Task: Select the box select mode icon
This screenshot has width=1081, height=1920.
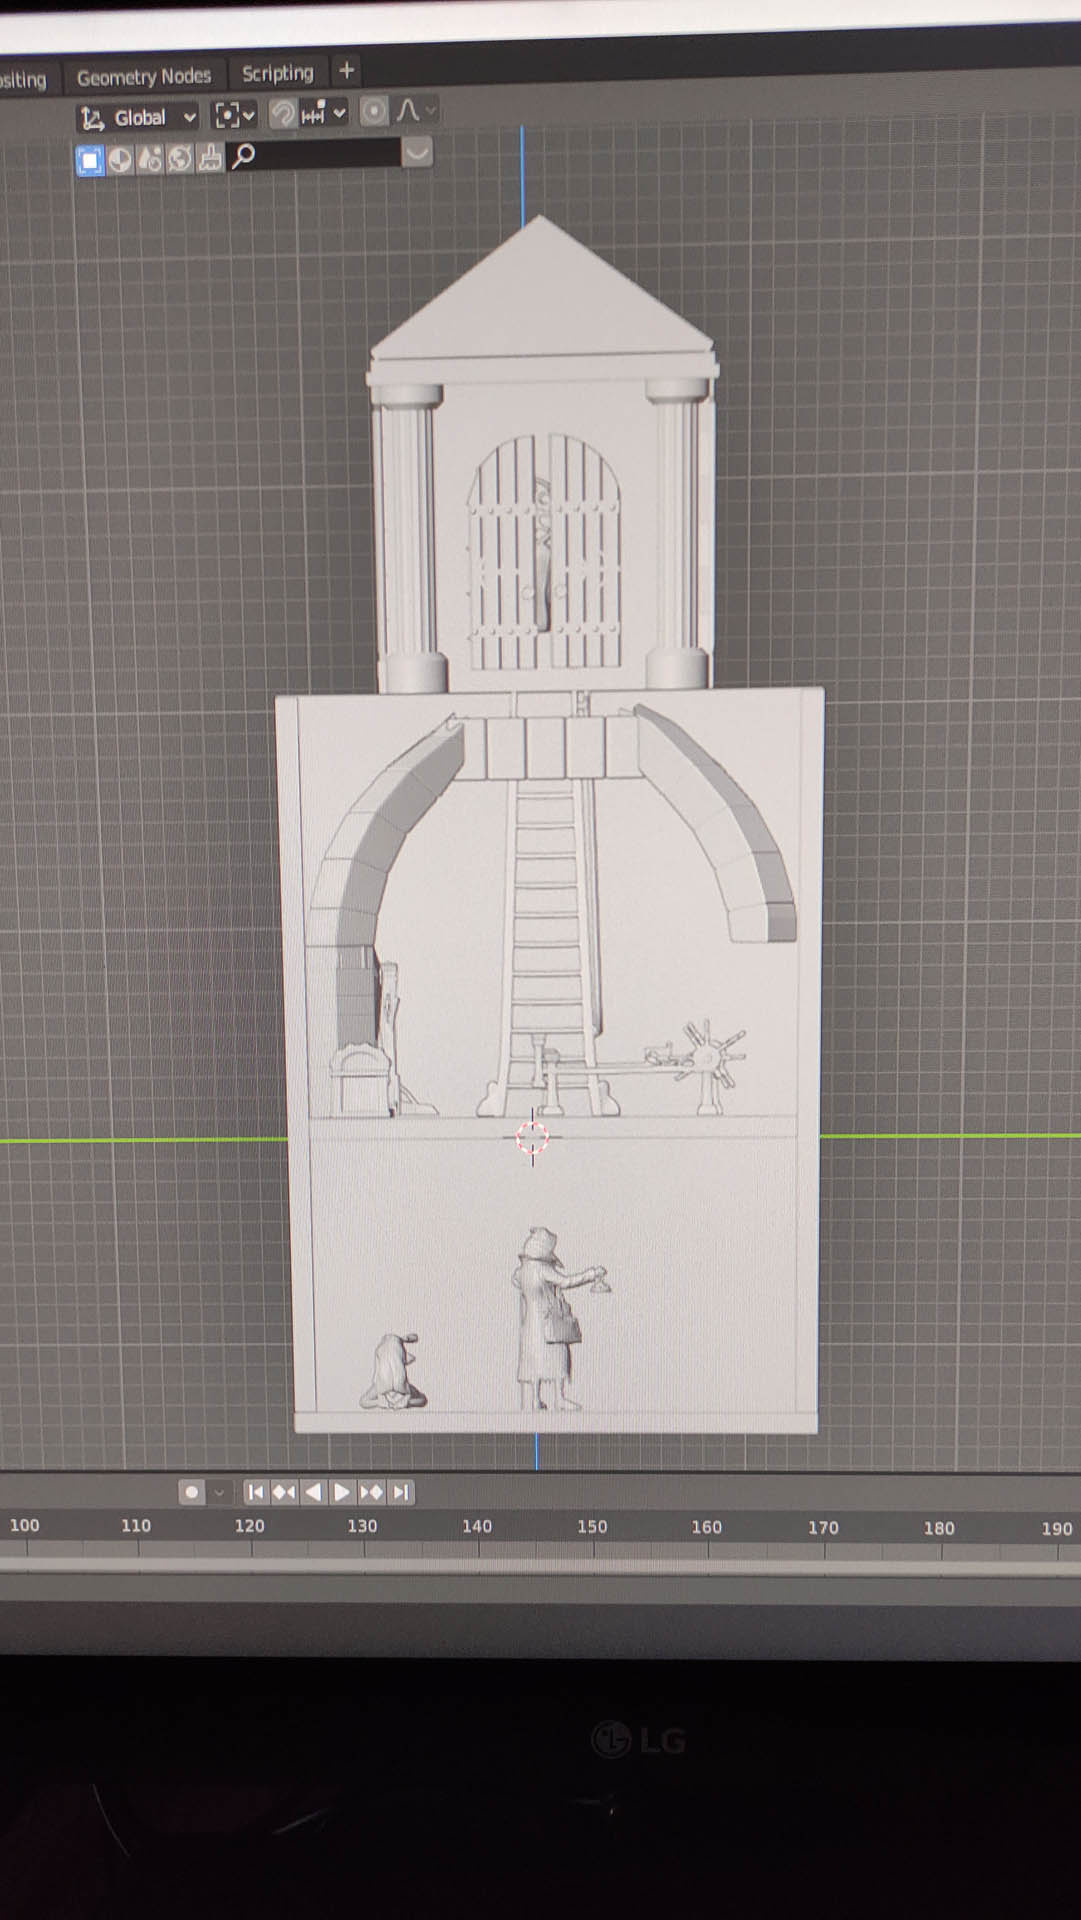Action: point(90,160)
